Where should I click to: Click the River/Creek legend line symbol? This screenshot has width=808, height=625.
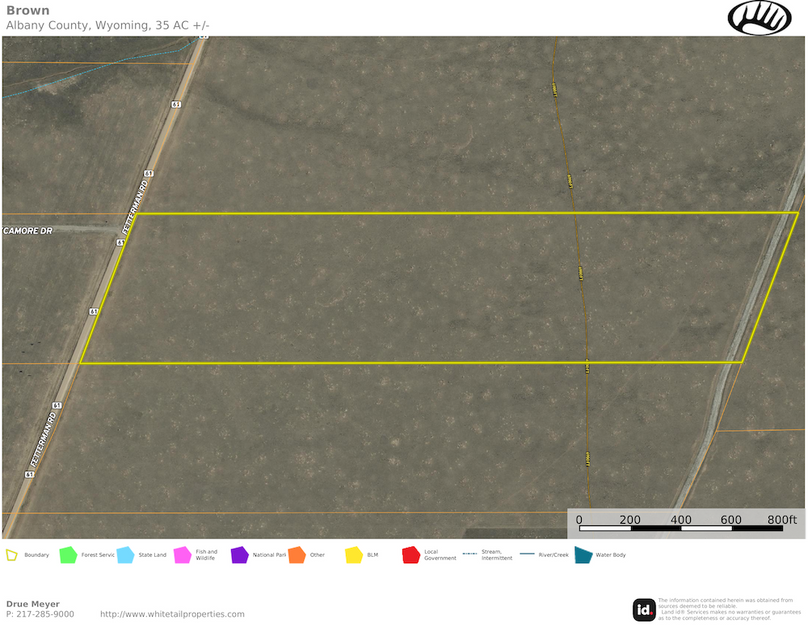pyautogui.click(x=526, y=555)
